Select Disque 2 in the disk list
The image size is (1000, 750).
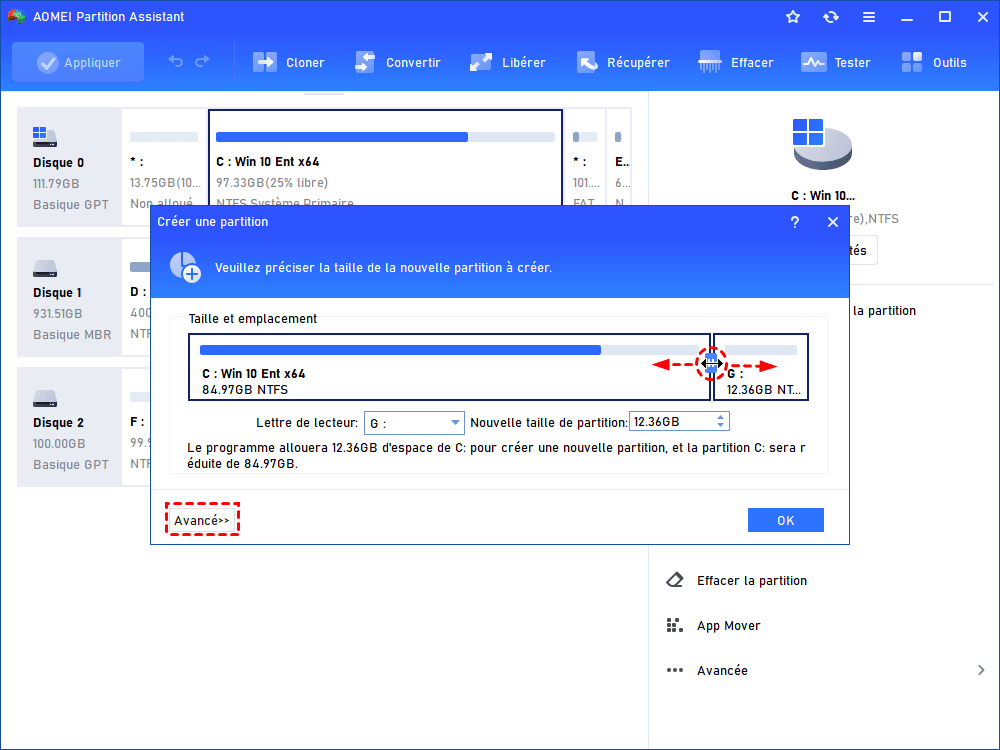coord(70,427)
